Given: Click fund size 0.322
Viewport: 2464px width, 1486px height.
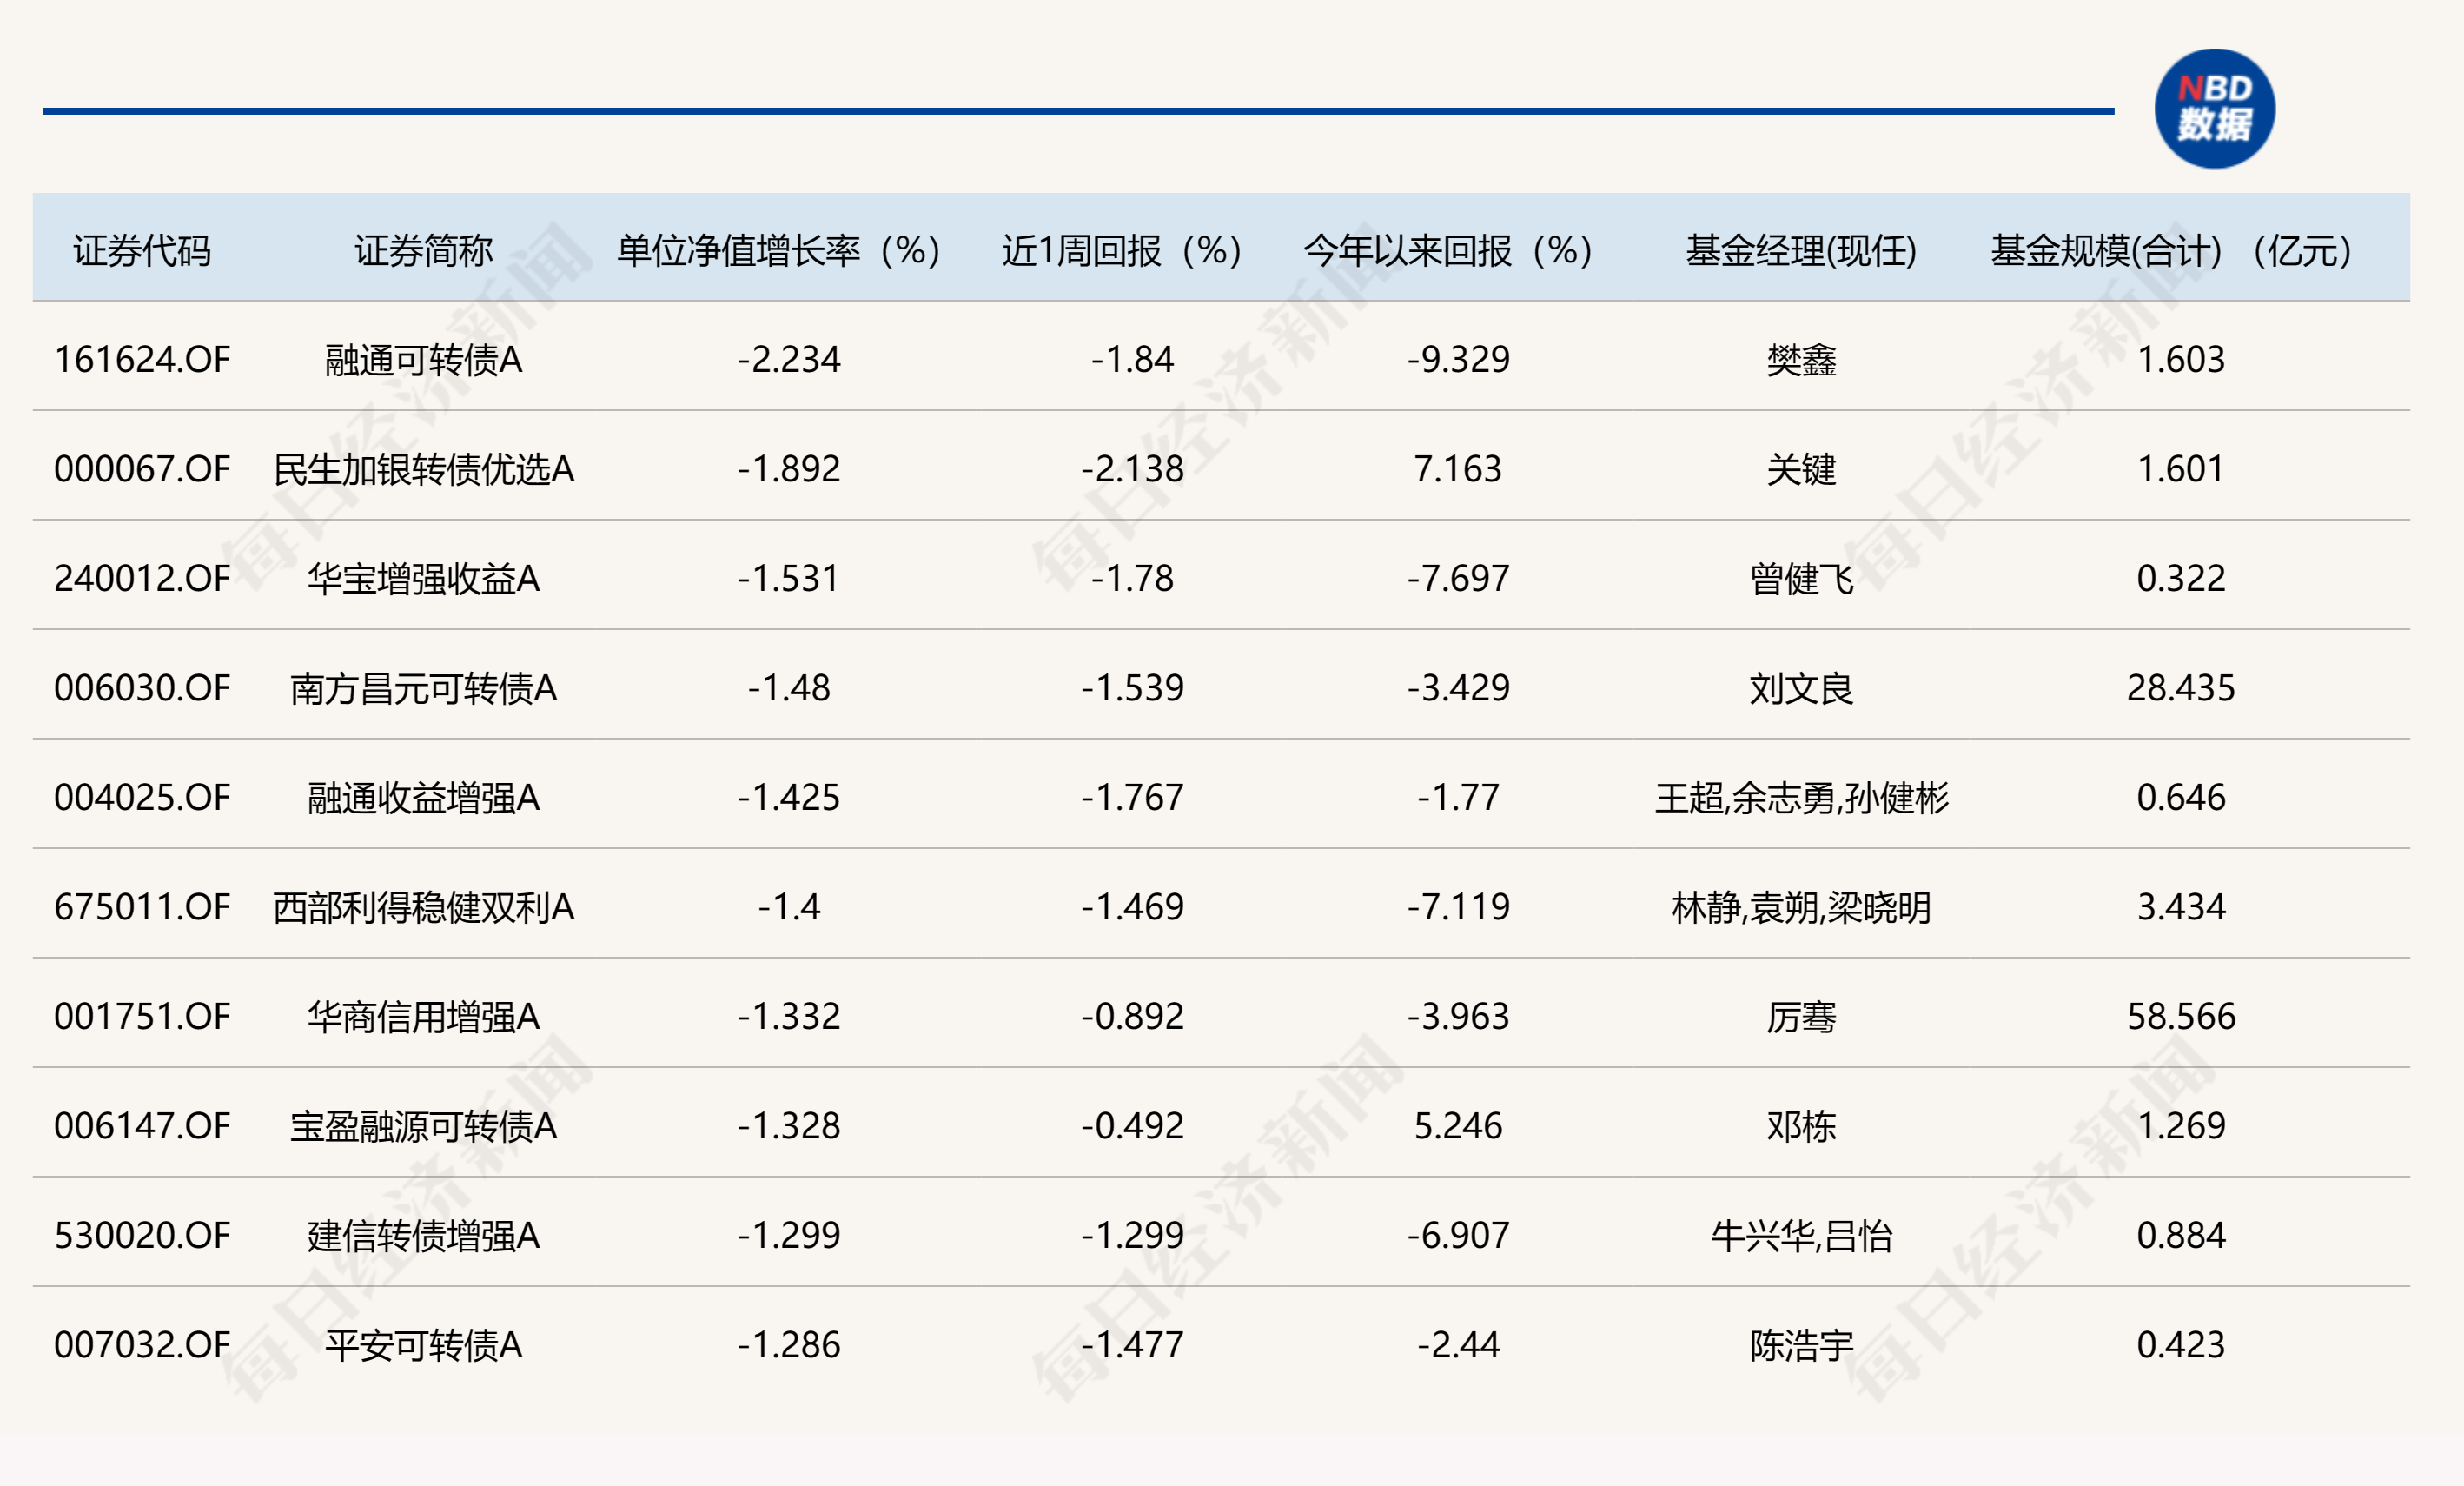Looking at the screenshot, I should pyautogui.click(x=2180, y=578).
